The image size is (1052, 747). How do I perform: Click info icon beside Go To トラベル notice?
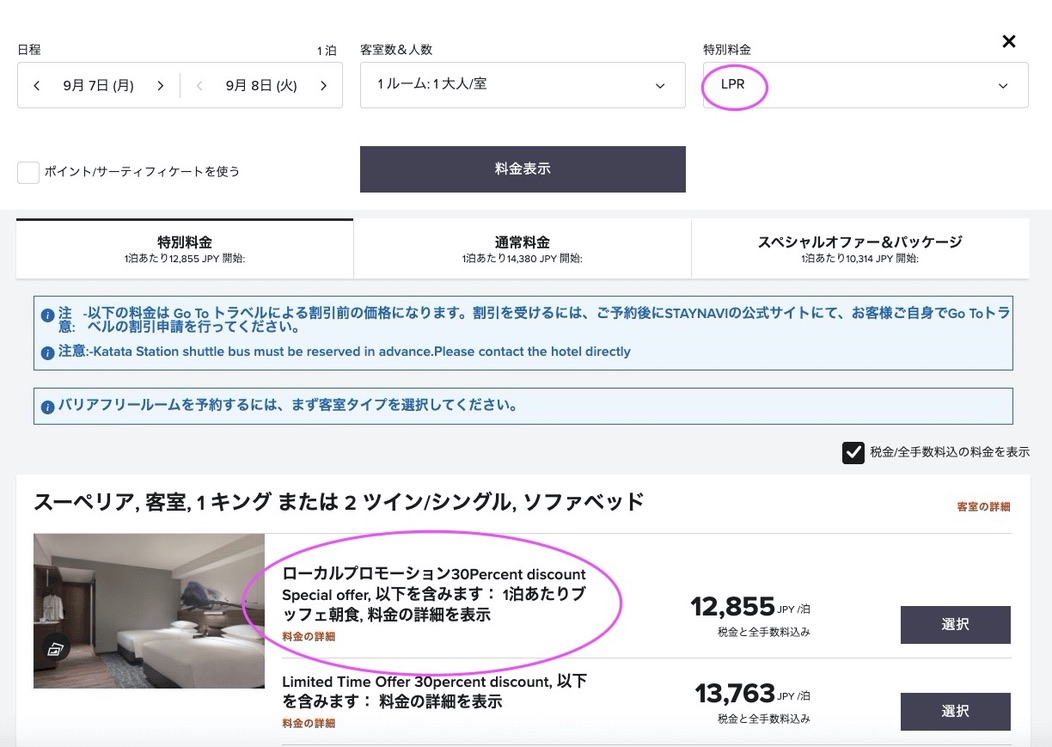click(x=48, y=315)
